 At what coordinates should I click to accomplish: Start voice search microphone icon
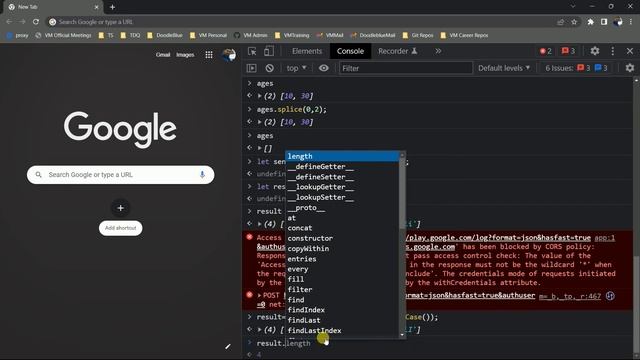[202, 175]
